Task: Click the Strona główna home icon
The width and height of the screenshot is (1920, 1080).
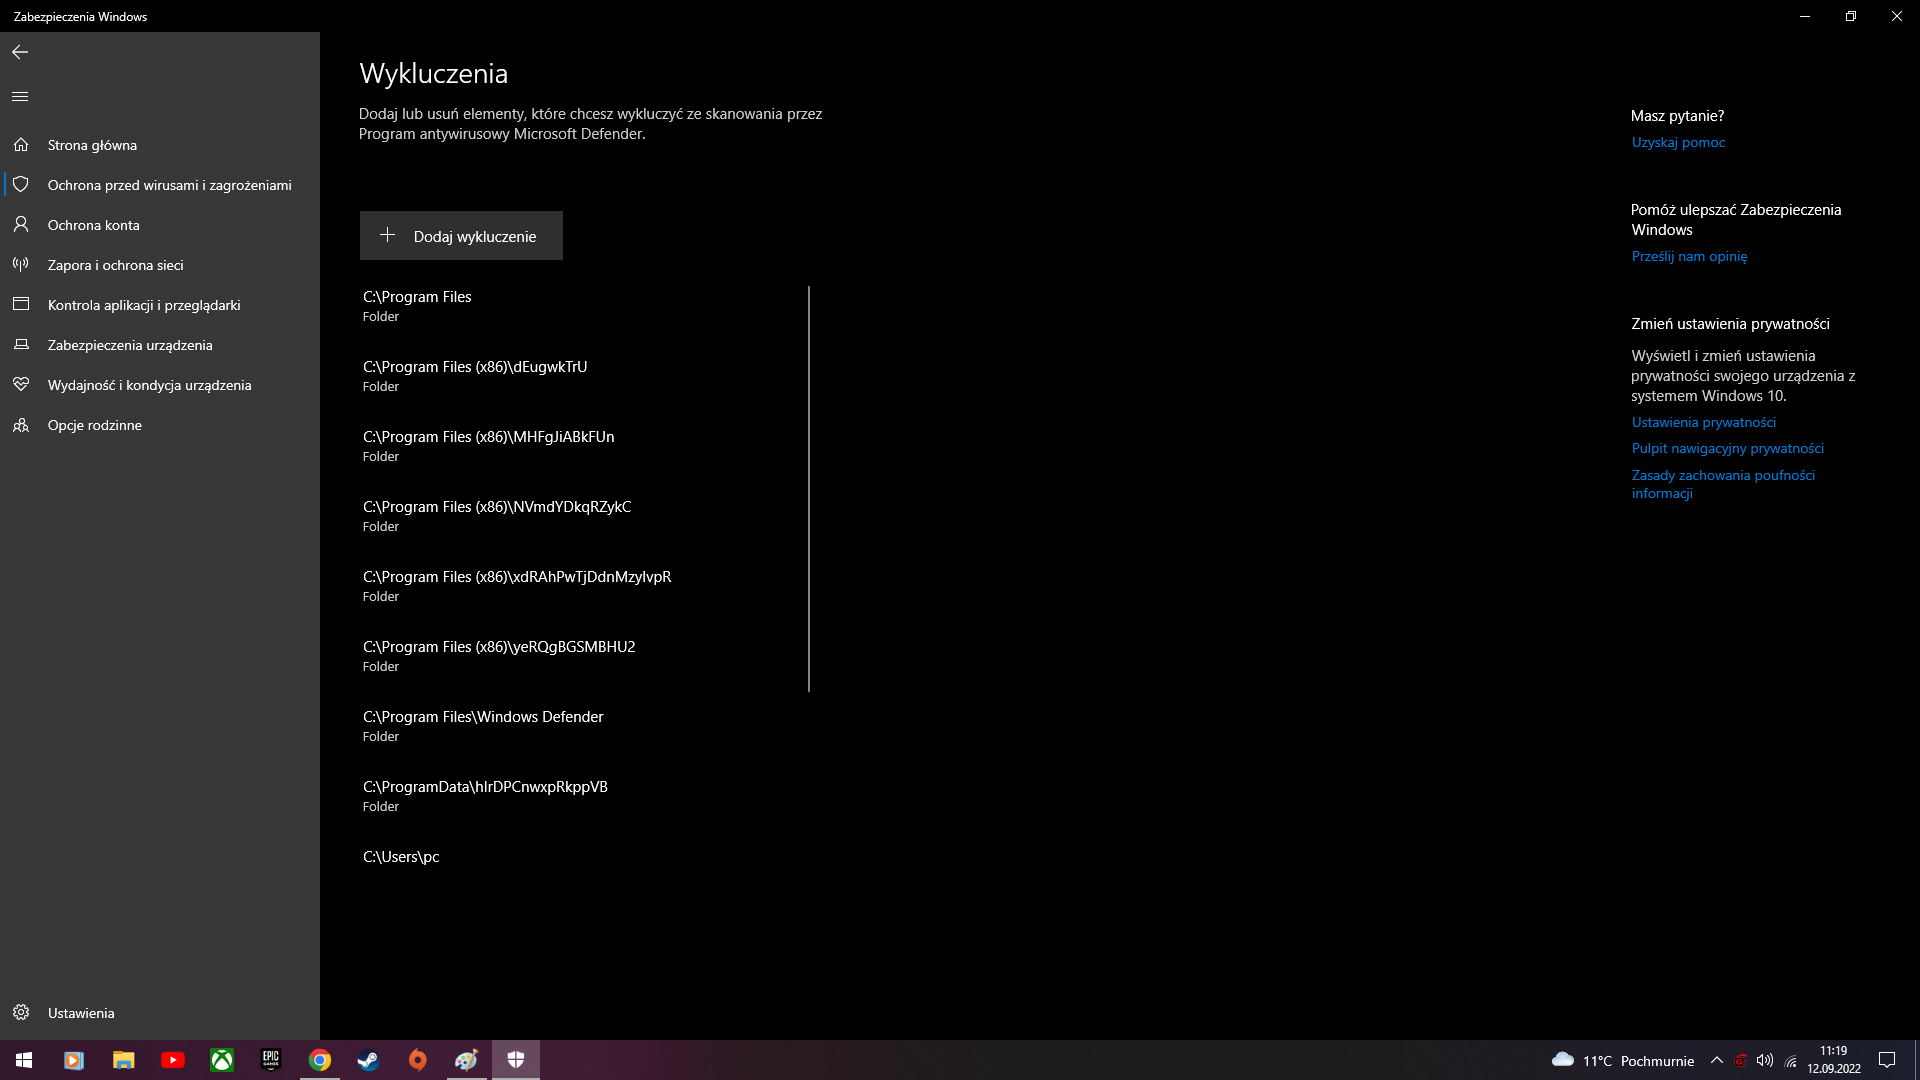Action: pyautogui.click(x=21, y=145)
